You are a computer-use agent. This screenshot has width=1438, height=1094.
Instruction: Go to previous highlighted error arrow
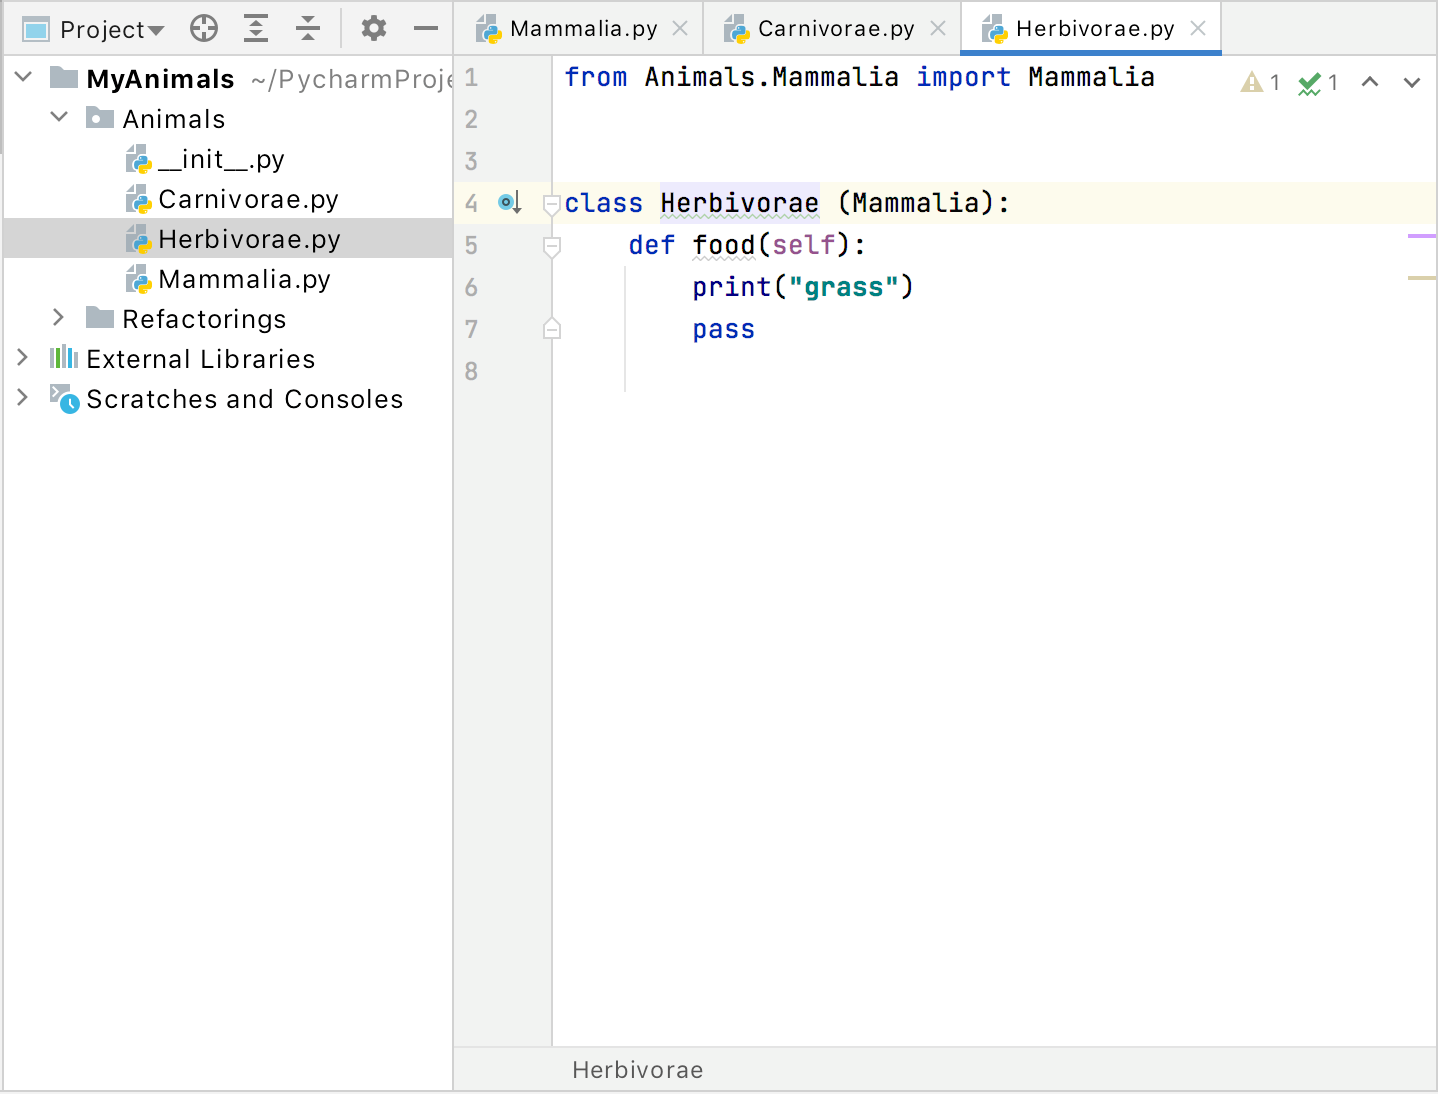(1370, 83)
